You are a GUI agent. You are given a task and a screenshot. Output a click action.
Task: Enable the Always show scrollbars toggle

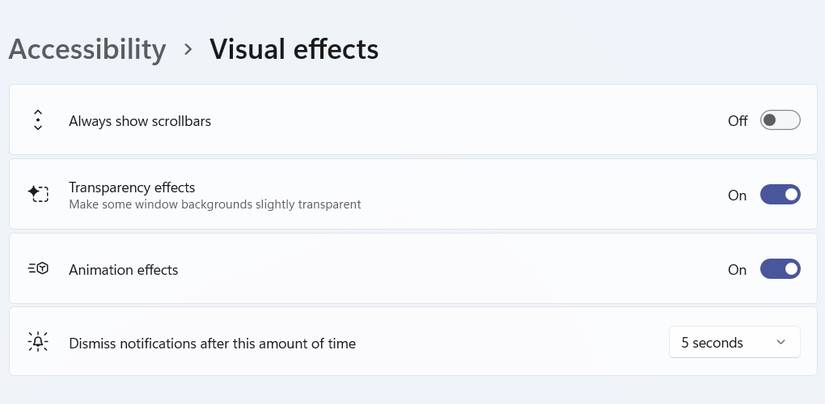point(780,121)
